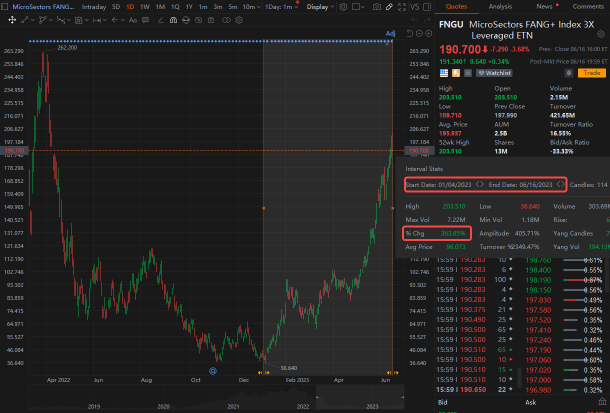Image resolution: width=610 pixels, height=413 pixels.
Task: Click the text annotation Aa tool
Action: pyautogui.click(x=133, y=20)
